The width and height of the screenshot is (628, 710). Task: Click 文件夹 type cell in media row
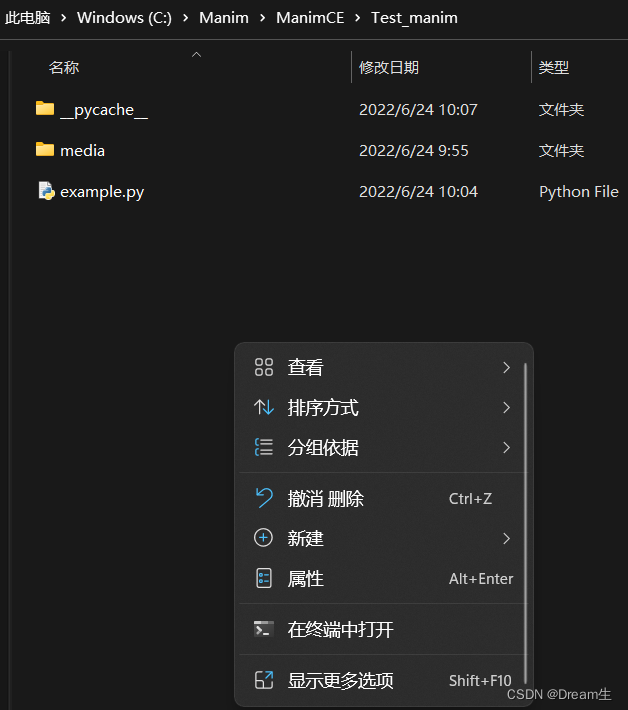tap(561, 150)
